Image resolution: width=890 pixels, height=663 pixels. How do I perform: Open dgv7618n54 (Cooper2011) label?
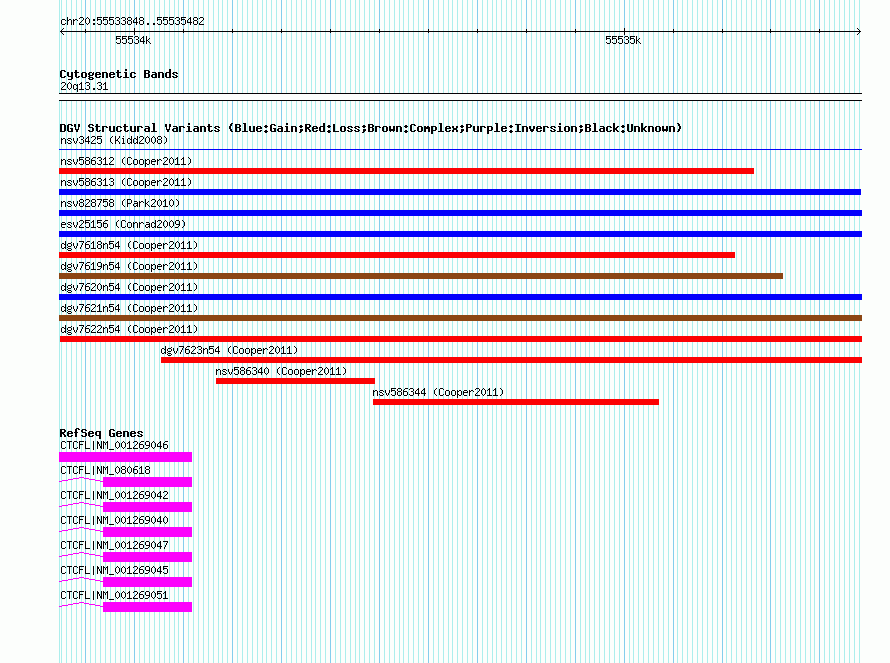click(x=129, y=245)
